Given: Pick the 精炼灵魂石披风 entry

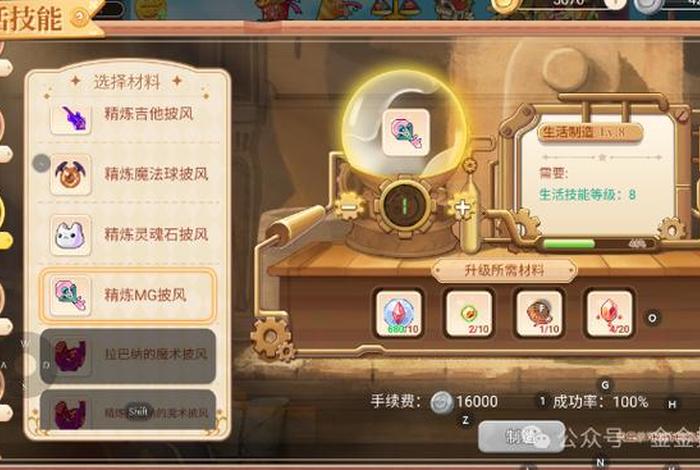Looking at the screenshot, I should (129, 235).
